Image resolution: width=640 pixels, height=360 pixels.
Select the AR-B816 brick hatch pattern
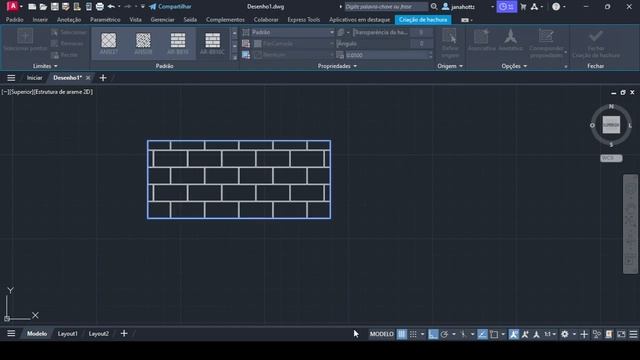178,43
